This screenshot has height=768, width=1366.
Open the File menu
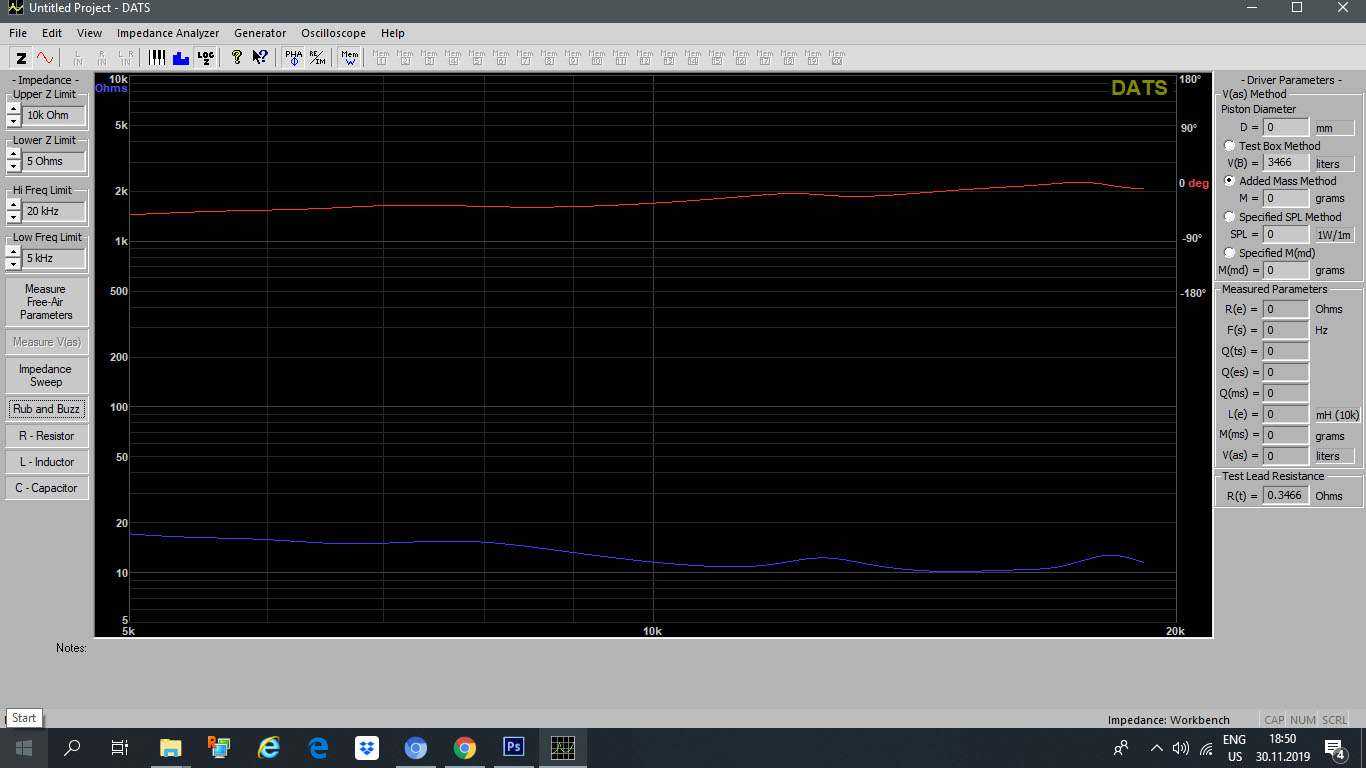18,33
